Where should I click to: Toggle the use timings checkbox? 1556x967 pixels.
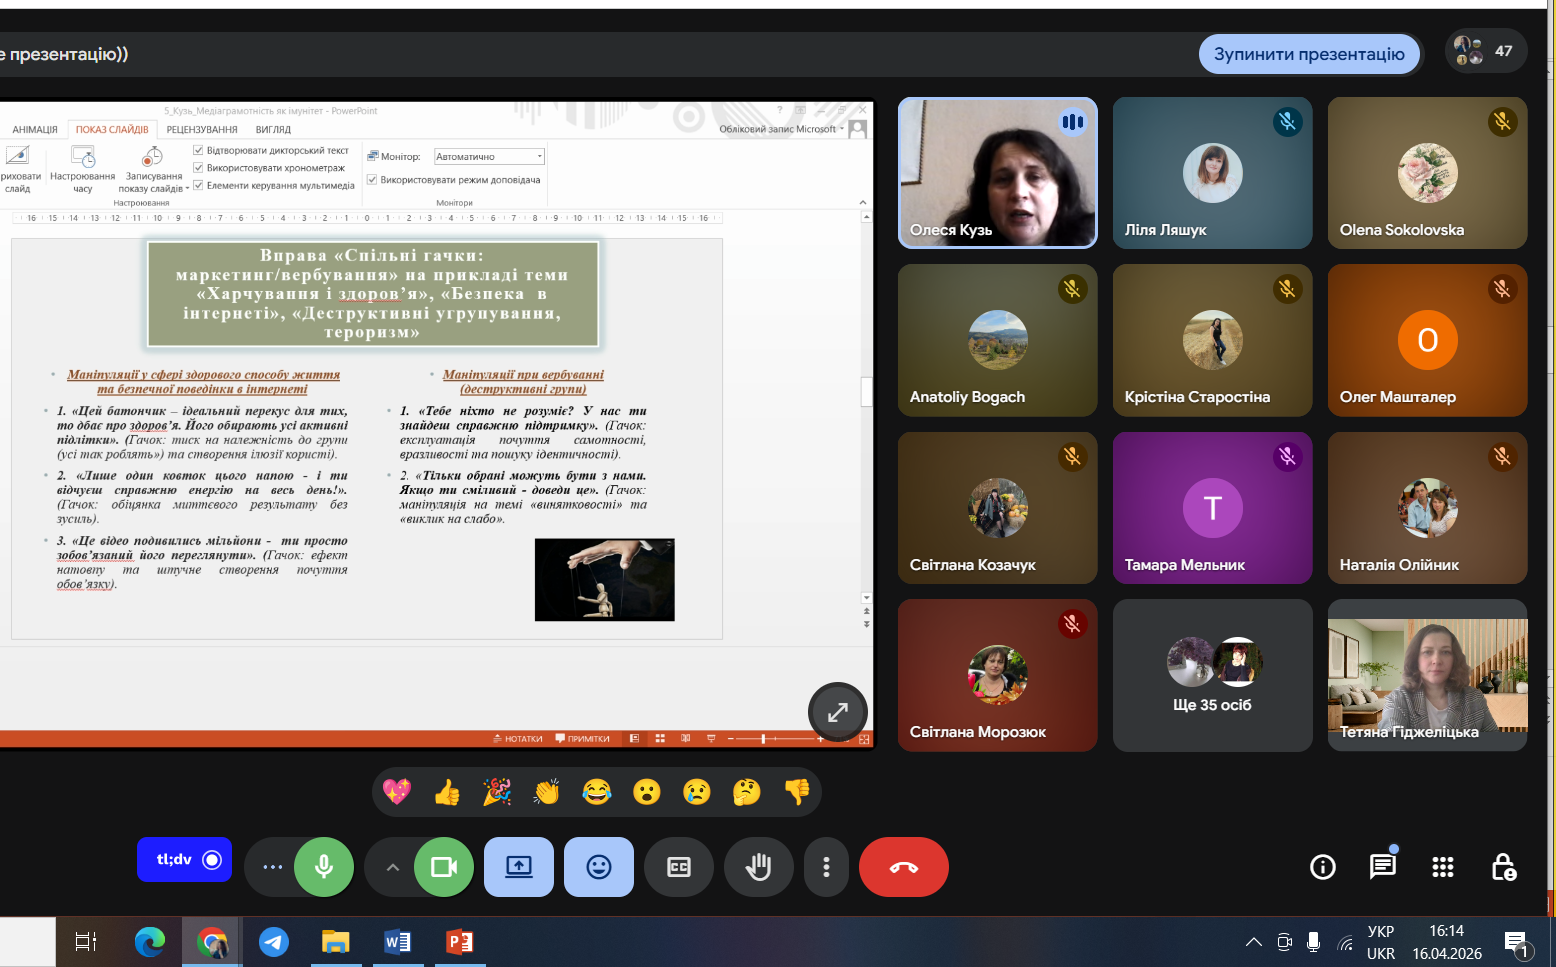click(198, 168)
